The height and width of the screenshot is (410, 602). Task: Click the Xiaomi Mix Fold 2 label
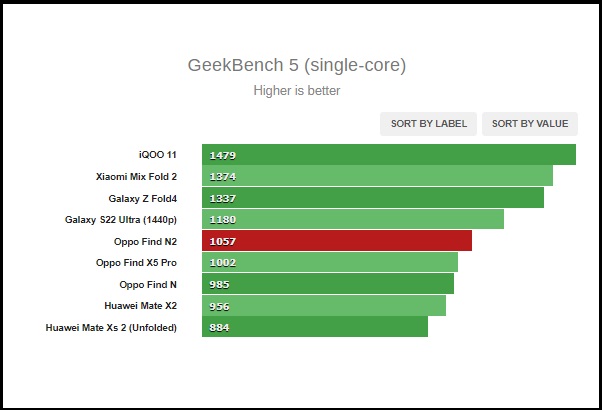point(136,177)
